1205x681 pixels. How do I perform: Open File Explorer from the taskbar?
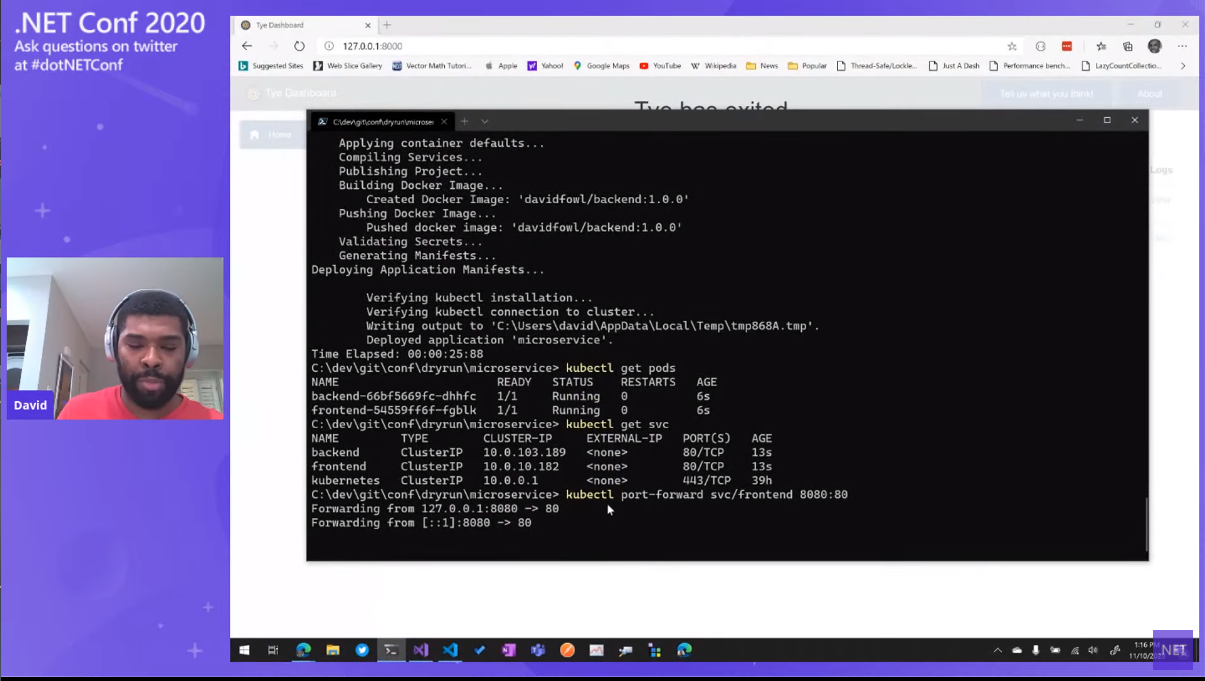click(333, 650)
